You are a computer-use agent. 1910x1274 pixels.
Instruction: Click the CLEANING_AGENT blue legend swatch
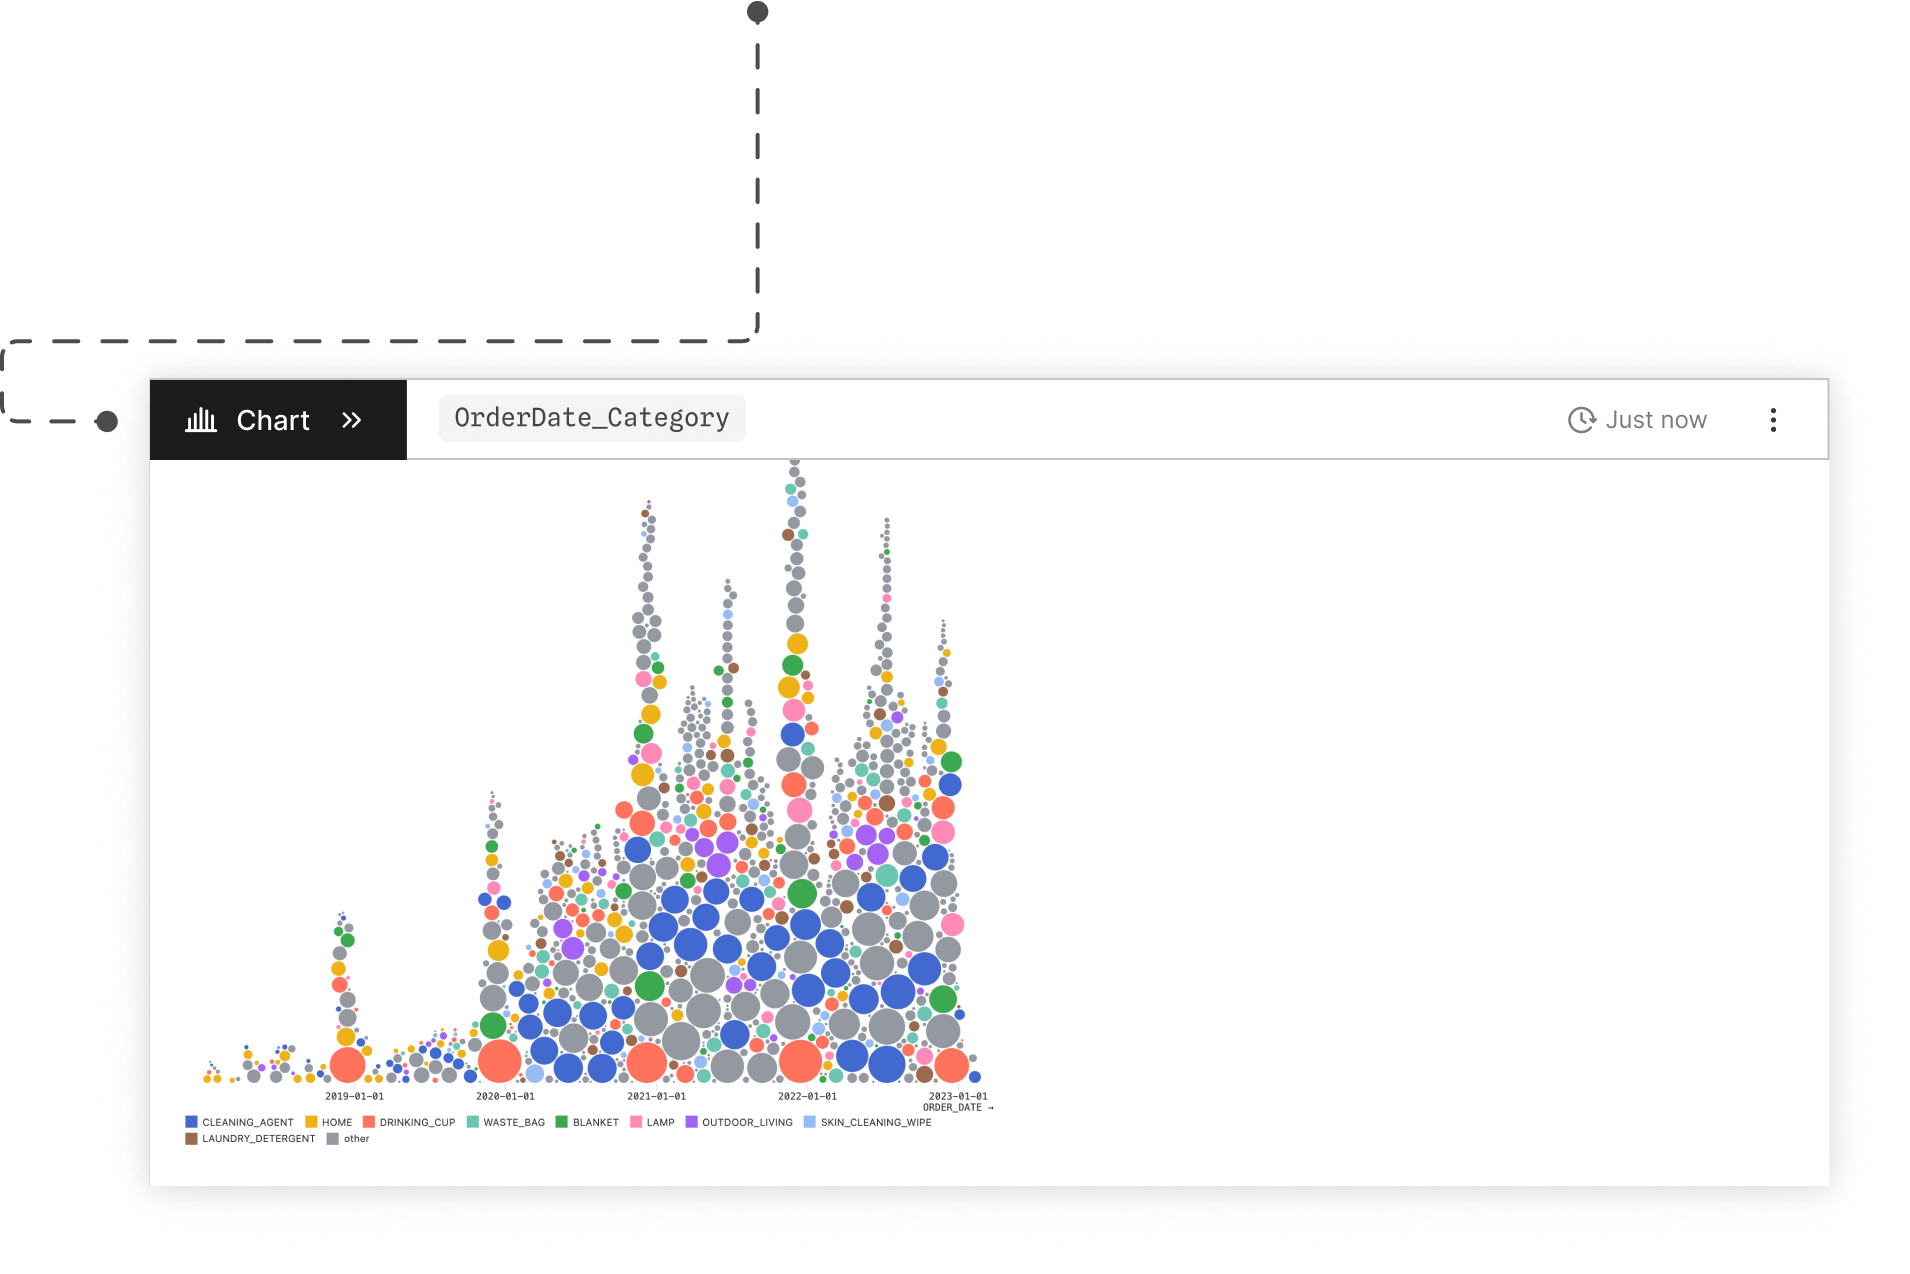pyautogui.click(x=191, y=1122)
